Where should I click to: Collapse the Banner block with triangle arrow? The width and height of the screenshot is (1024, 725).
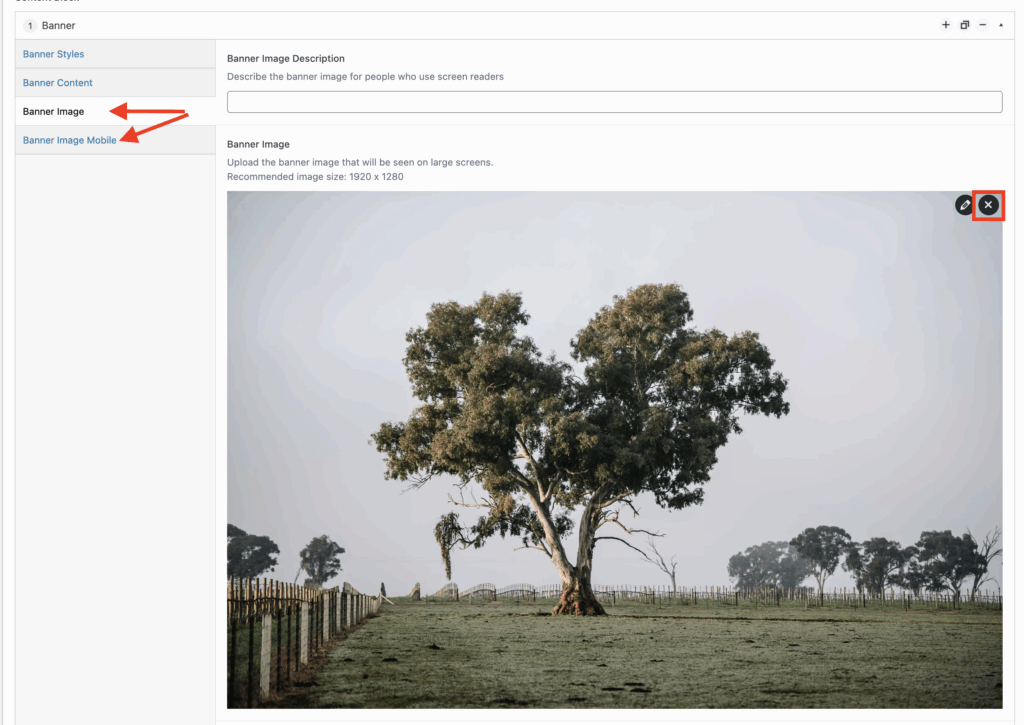[x=1001, y=25]
